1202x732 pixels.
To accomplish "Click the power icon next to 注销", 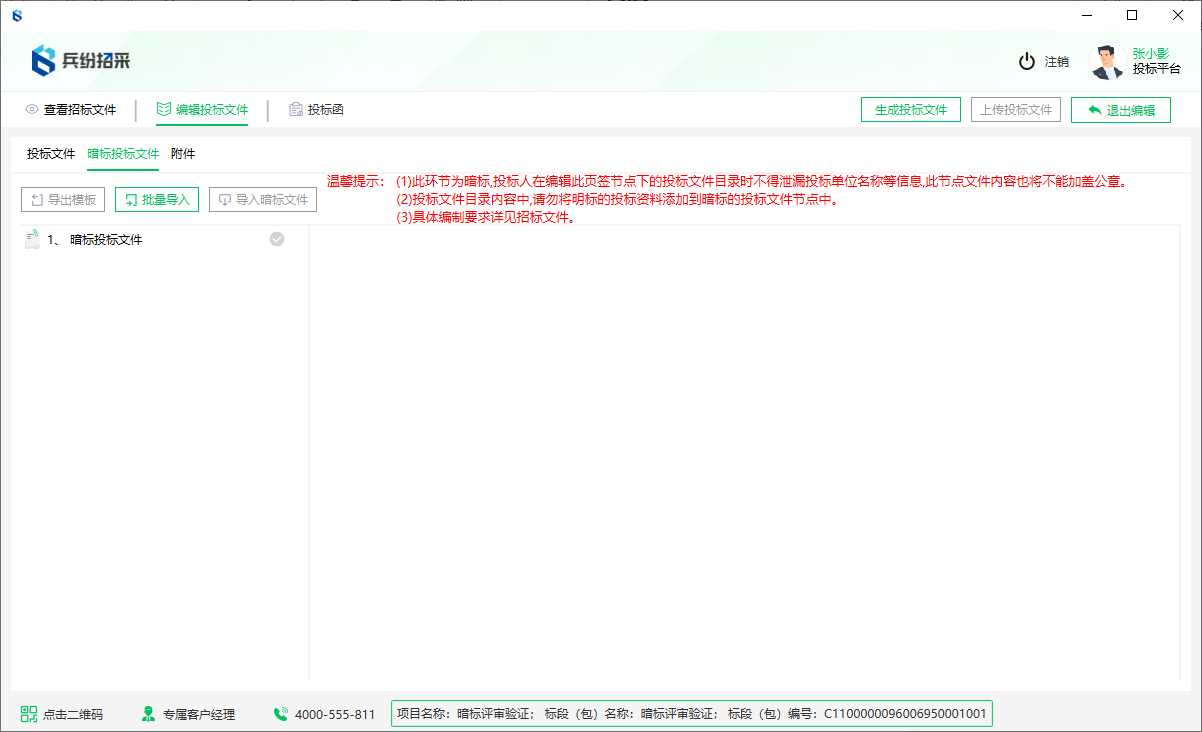I will coord(1027,61).
